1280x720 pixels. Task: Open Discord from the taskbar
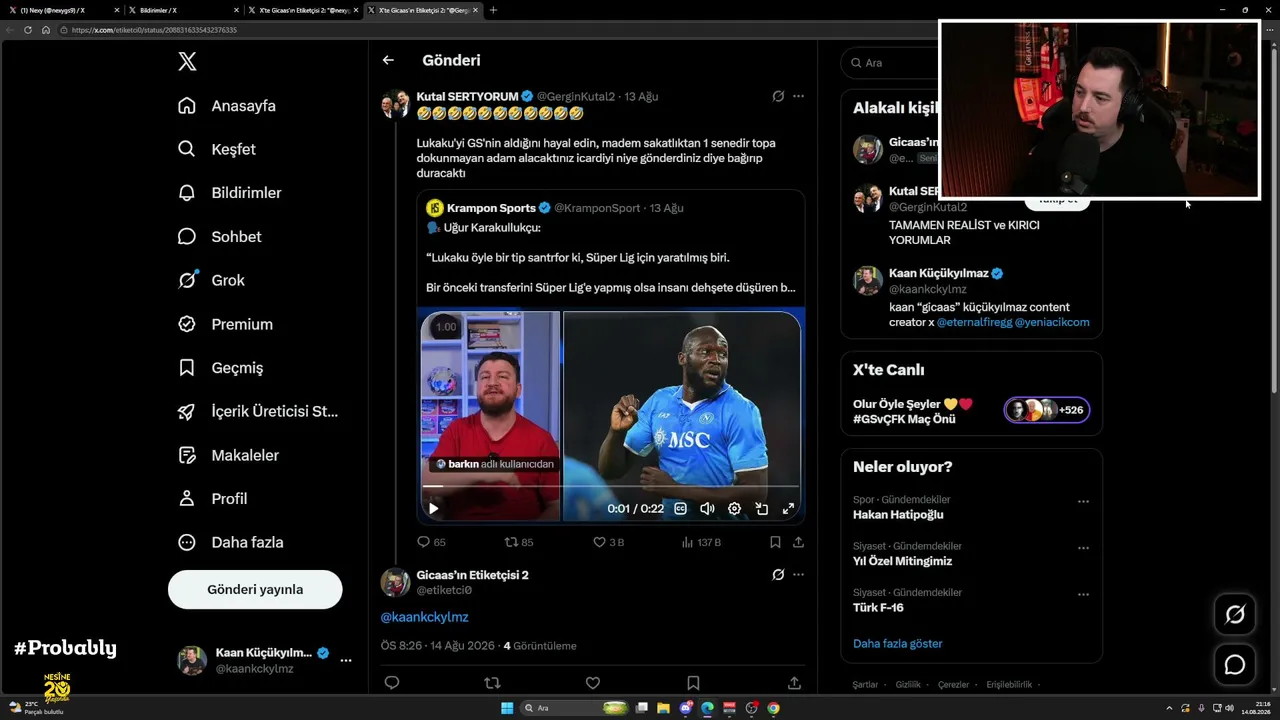(686, 708)
